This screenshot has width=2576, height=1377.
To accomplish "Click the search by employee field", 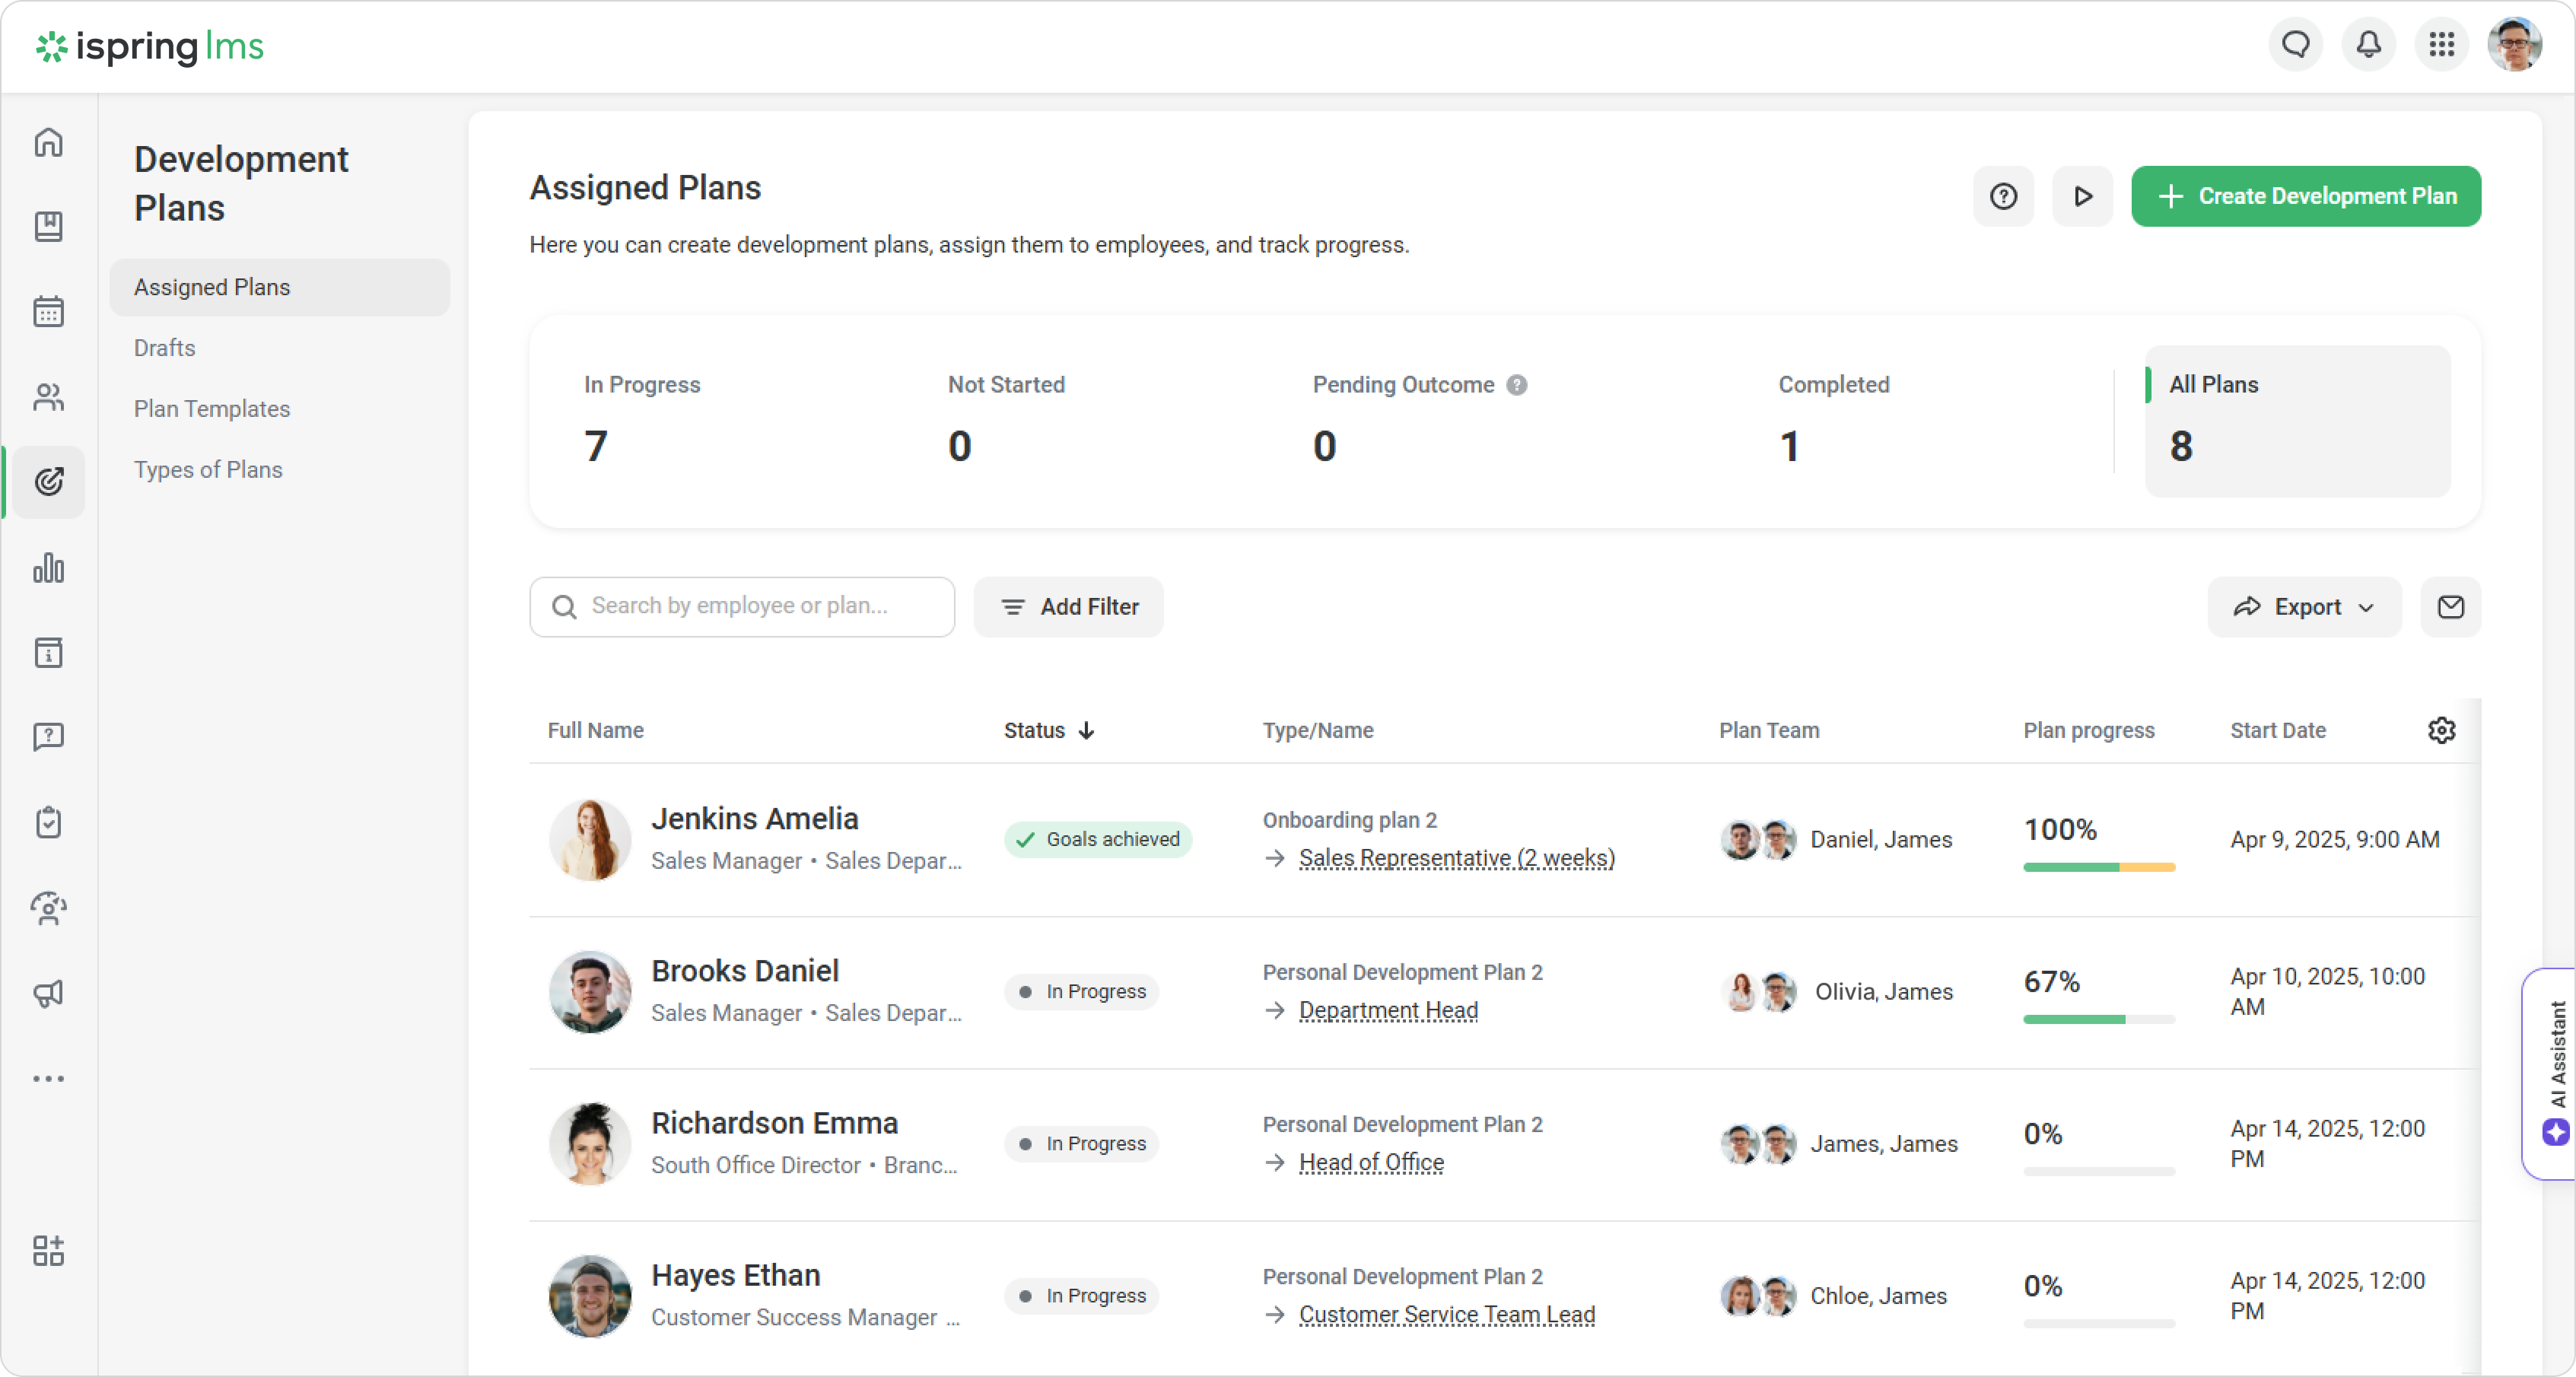I will pyautogui.click(x=740, y=606).
